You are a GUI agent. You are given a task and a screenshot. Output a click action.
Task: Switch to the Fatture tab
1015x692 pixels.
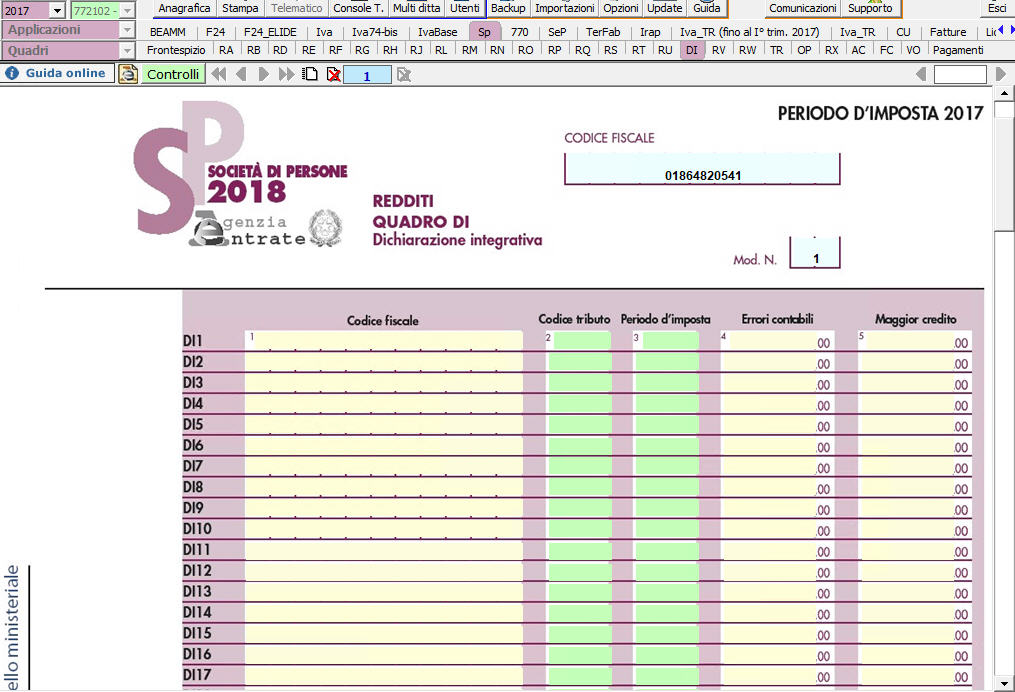coord(948,32)
